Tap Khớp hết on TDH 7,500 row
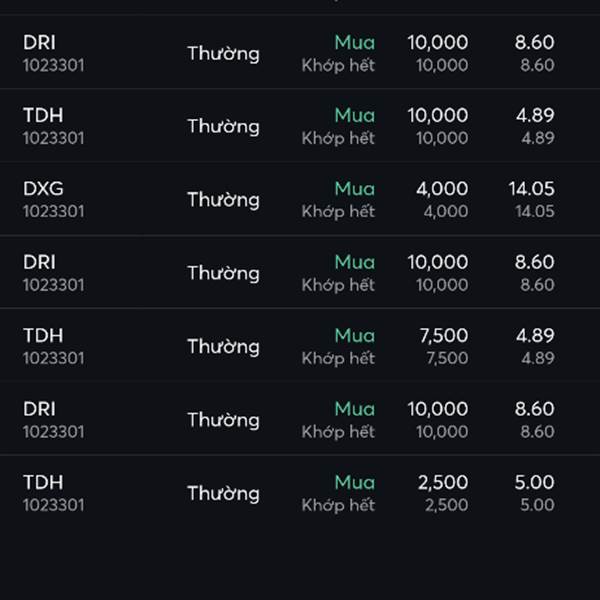The image size is (600, 600). tap(338, 359)
